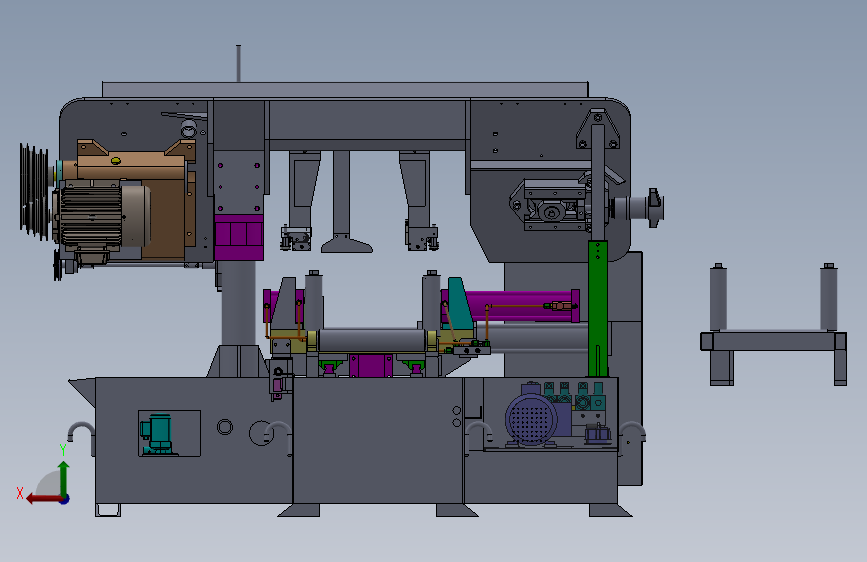This screenshot has height=562, width=867.
Task: Pick the triangular bracket atop the green column
Action: click(597, 128)
